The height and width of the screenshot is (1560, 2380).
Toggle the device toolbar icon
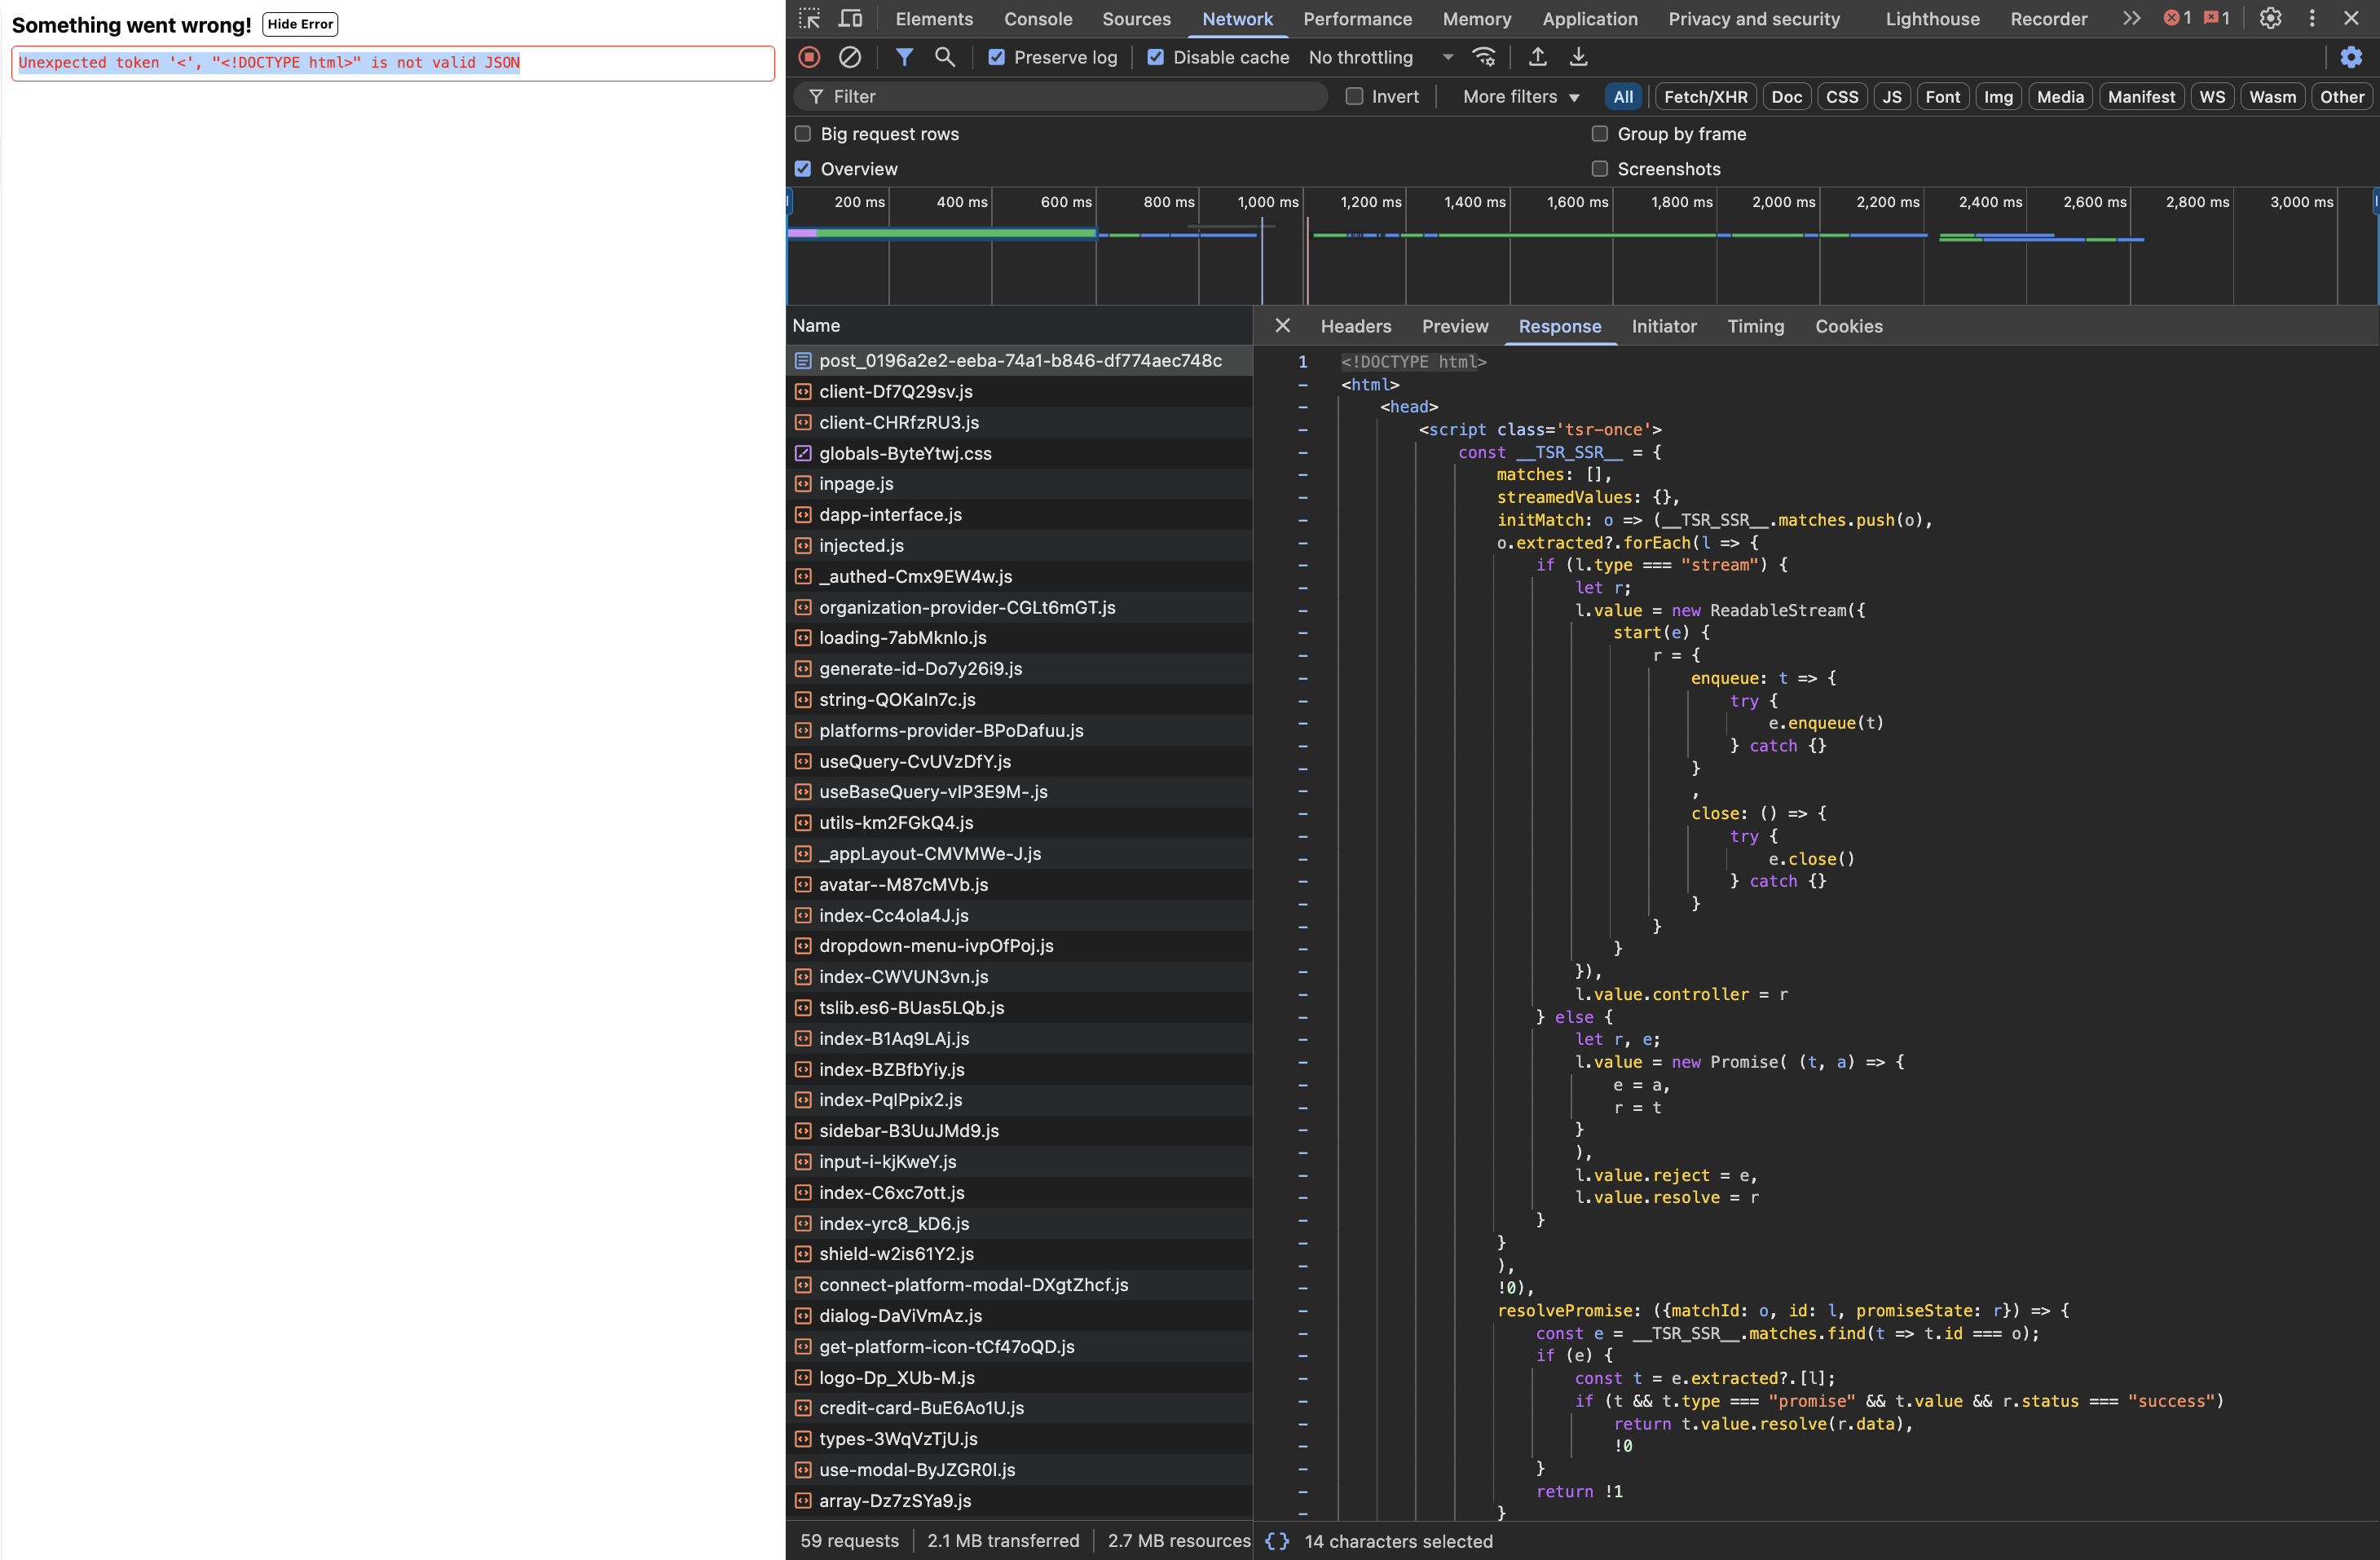pos(850,18)
